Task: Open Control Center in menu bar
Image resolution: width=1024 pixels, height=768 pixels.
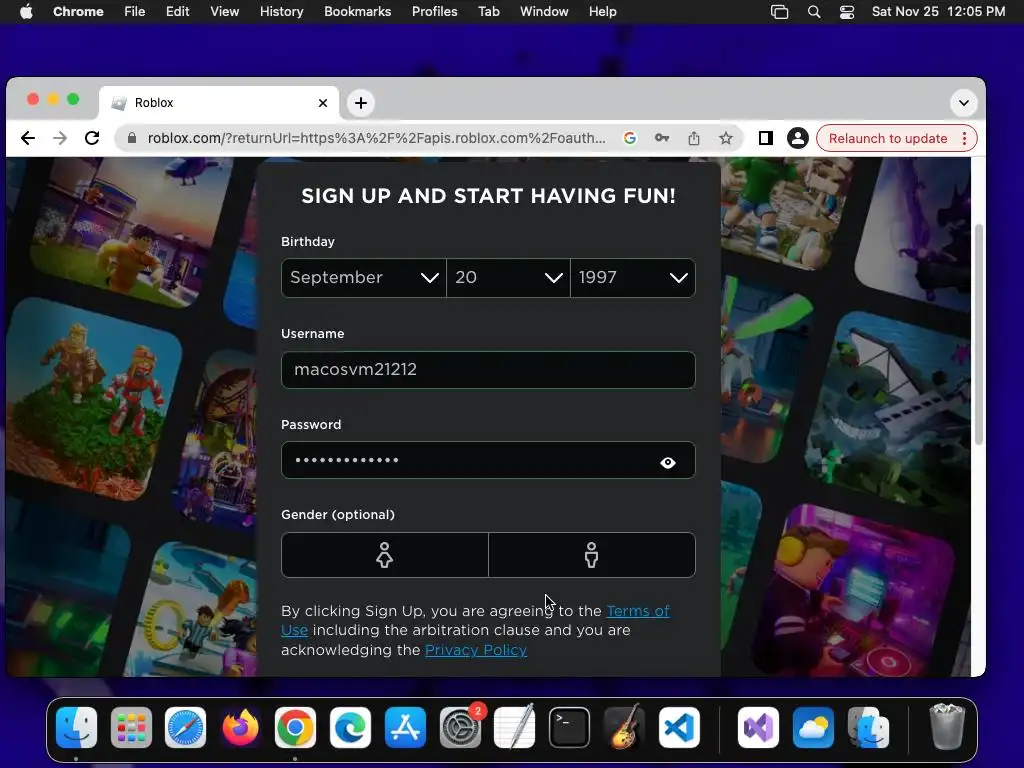Action: (847, 12)
